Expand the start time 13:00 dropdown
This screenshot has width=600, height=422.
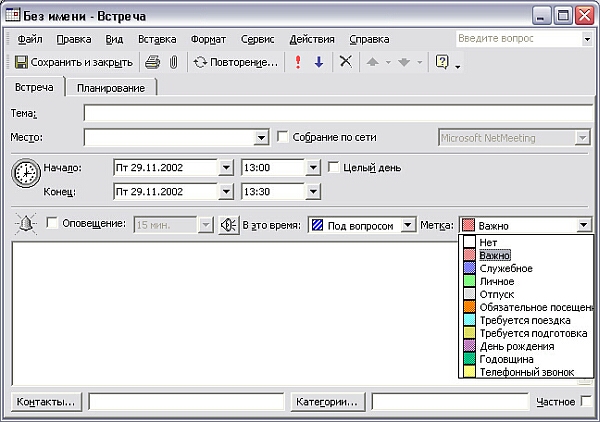[x=313, y=167]
